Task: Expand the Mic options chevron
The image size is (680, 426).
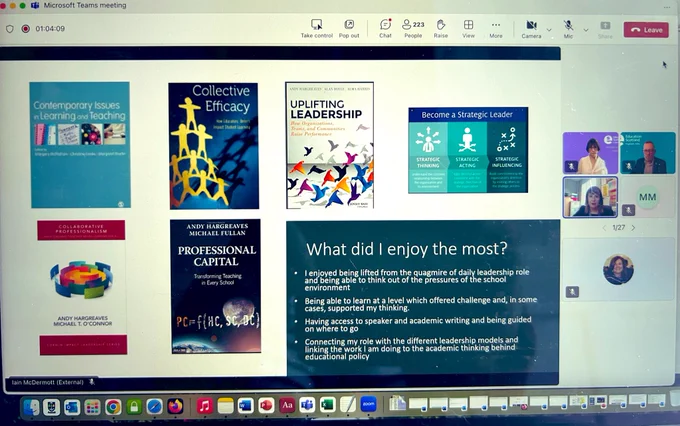Action: pos(586,30)
